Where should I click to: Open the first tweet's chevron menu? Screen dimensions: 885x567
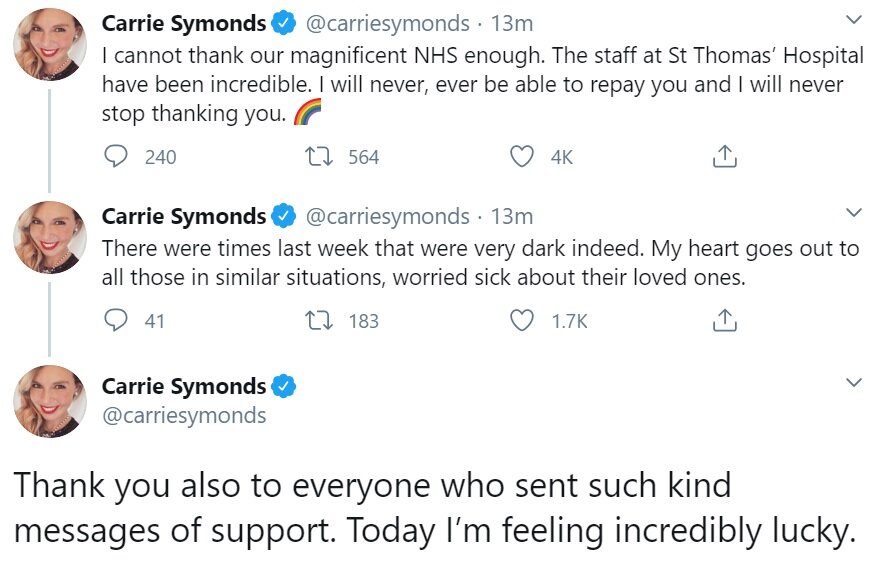pos(853,19)
